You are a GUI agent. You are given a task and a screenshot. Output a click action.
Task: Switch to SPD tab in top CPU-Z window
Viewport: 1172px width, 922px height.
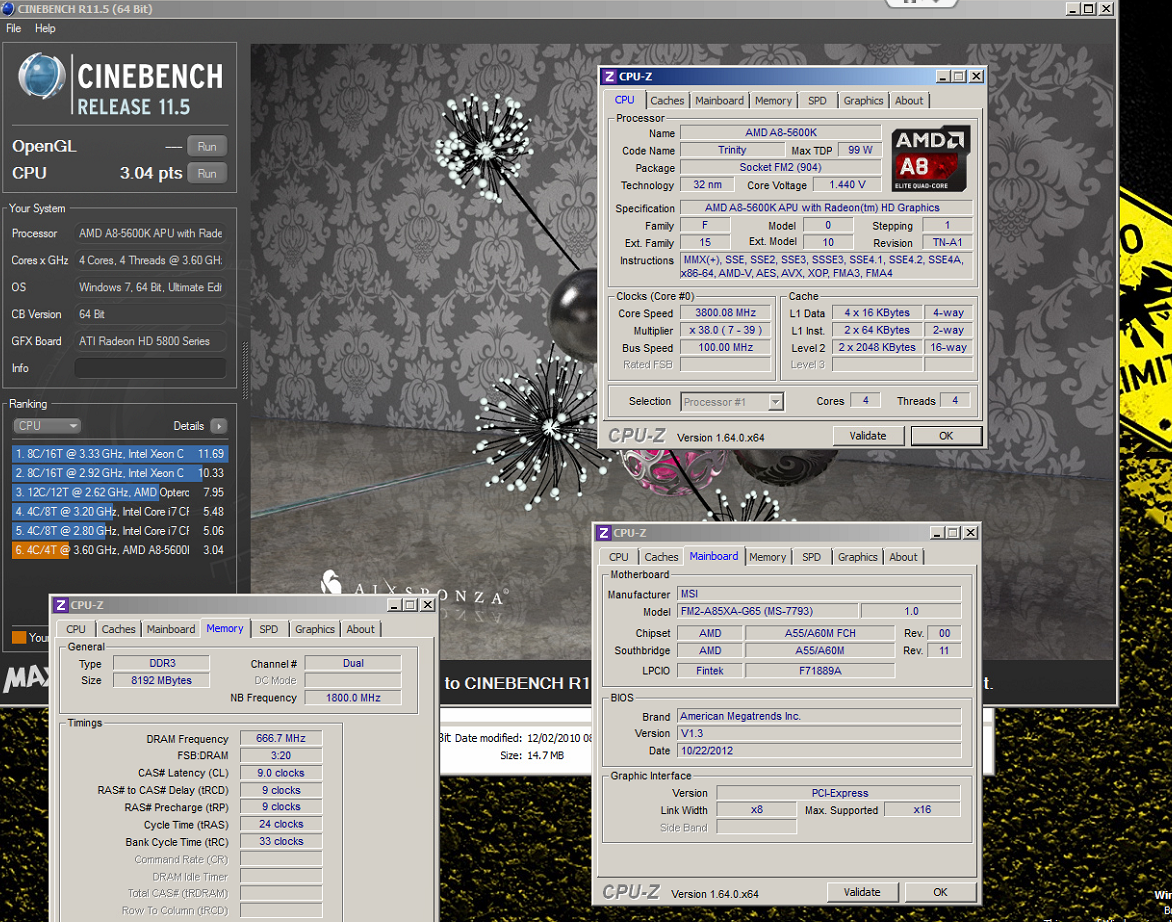click(817, 101)
